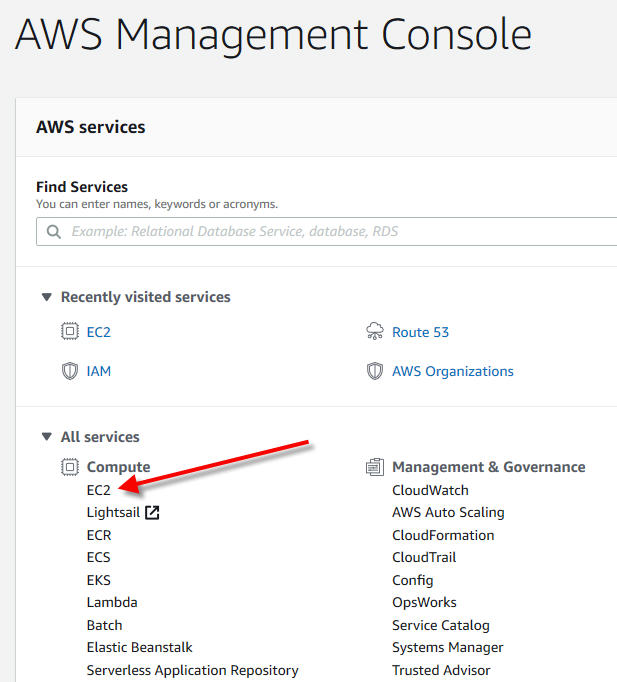617x682 pixels.
Task: Click the Route 53 cloud icon
Action: point(375,332)
